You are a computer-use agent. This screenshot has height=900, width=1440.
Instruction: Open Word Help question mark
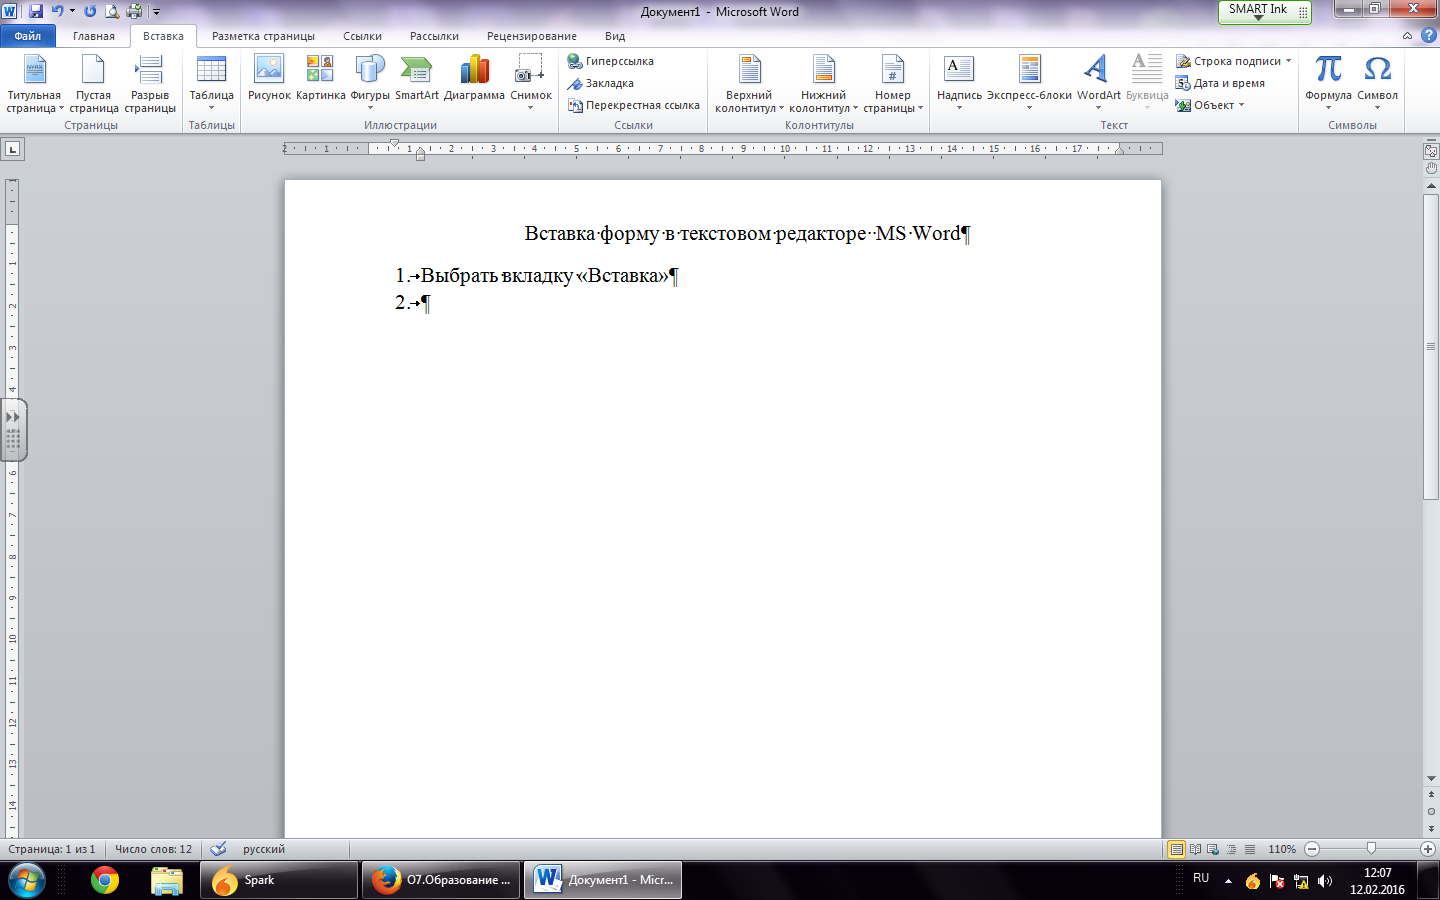(x=1429, y=35)
